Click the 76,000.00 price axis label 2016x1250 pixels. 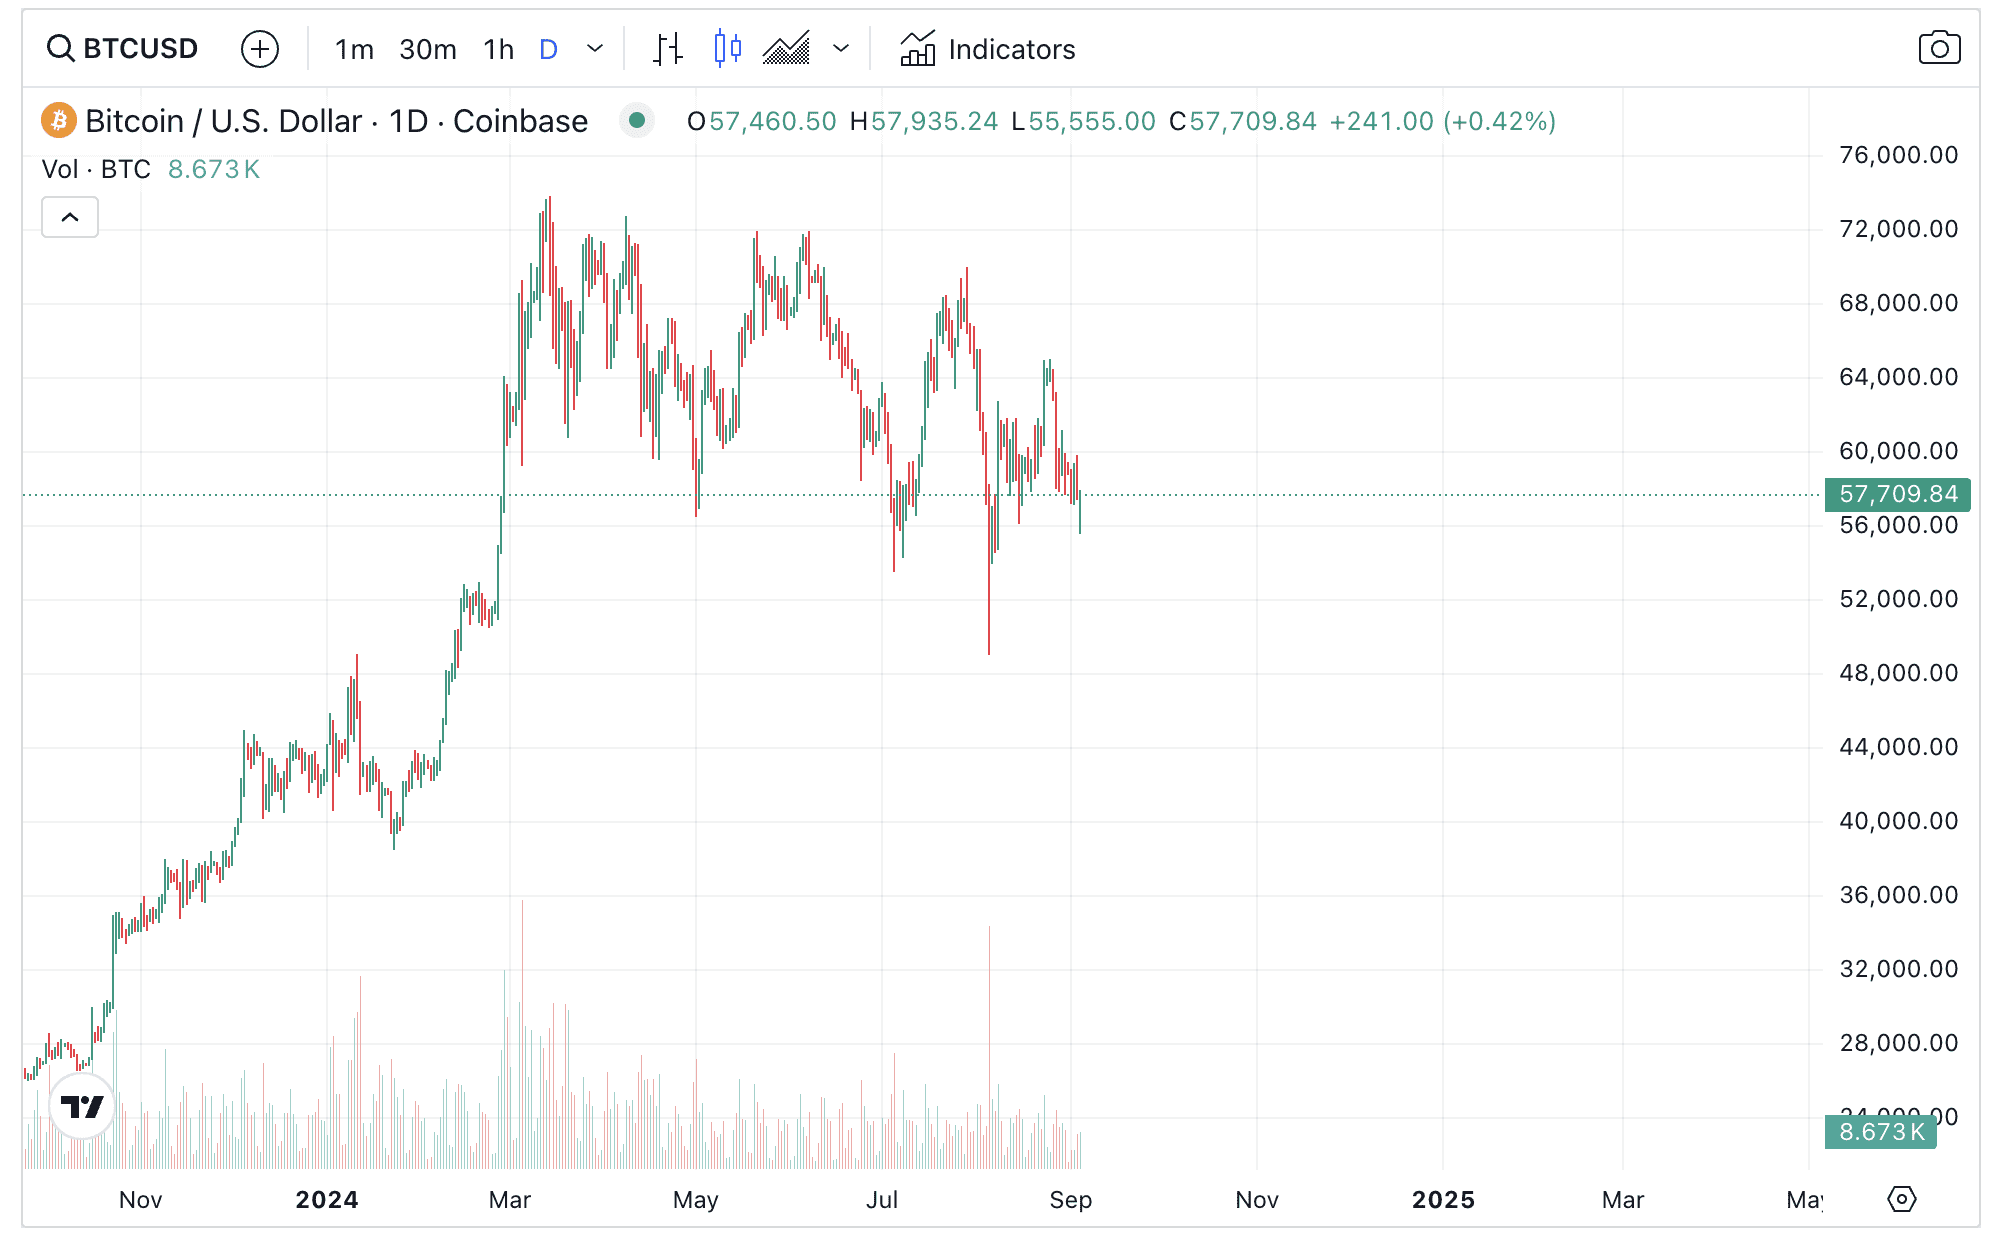tap(1898, 155)
